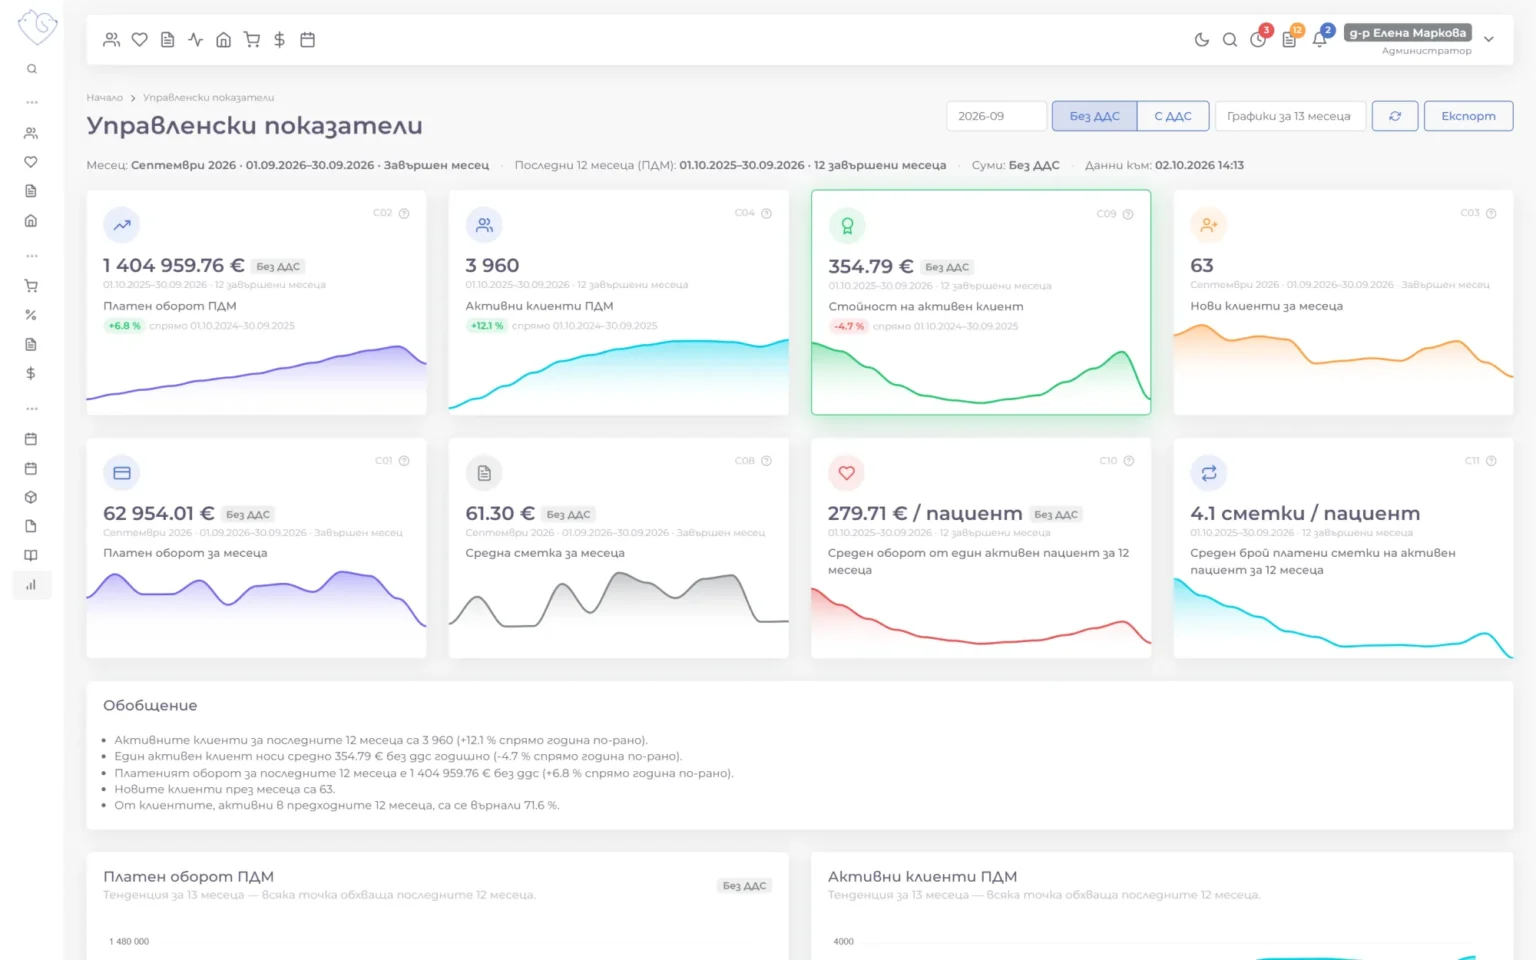Open the percent icon in the sidebar
Image resolution: width=1536 pixels, height=960 pixels.
coord(31,315)
